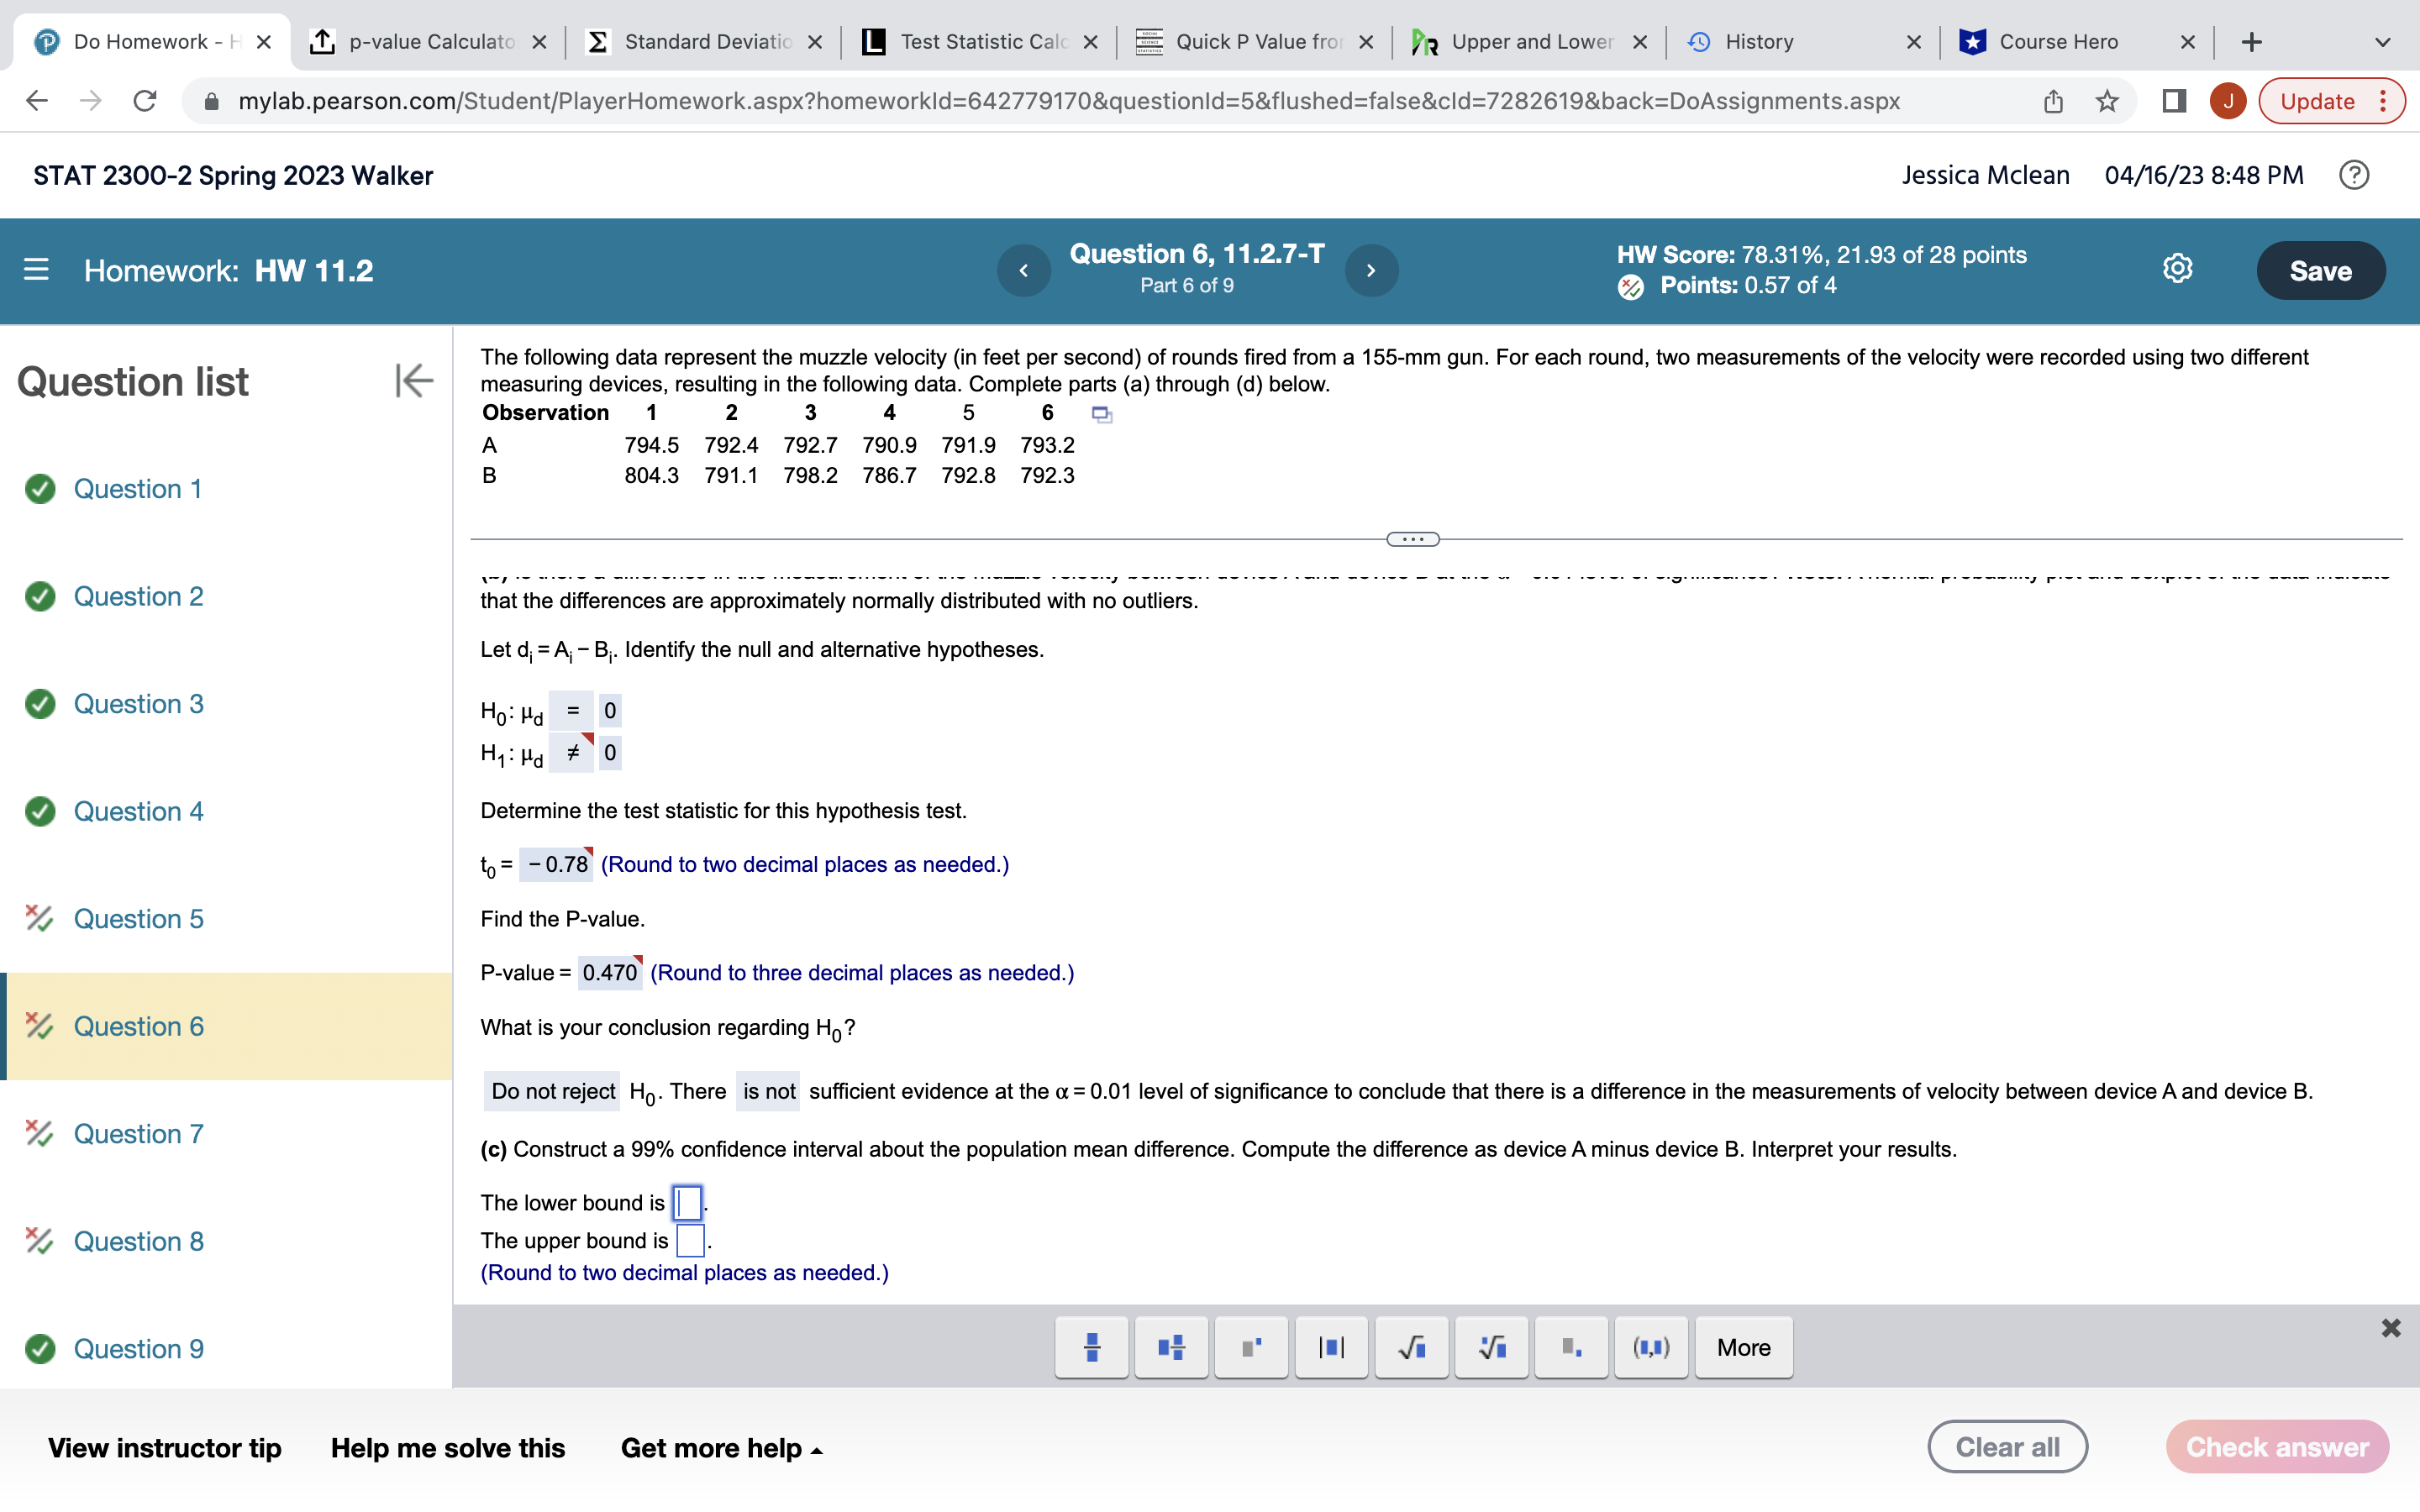Open the Get more help dropdown
This screenshot has width=2420, height=1512.
(721, 1447)
